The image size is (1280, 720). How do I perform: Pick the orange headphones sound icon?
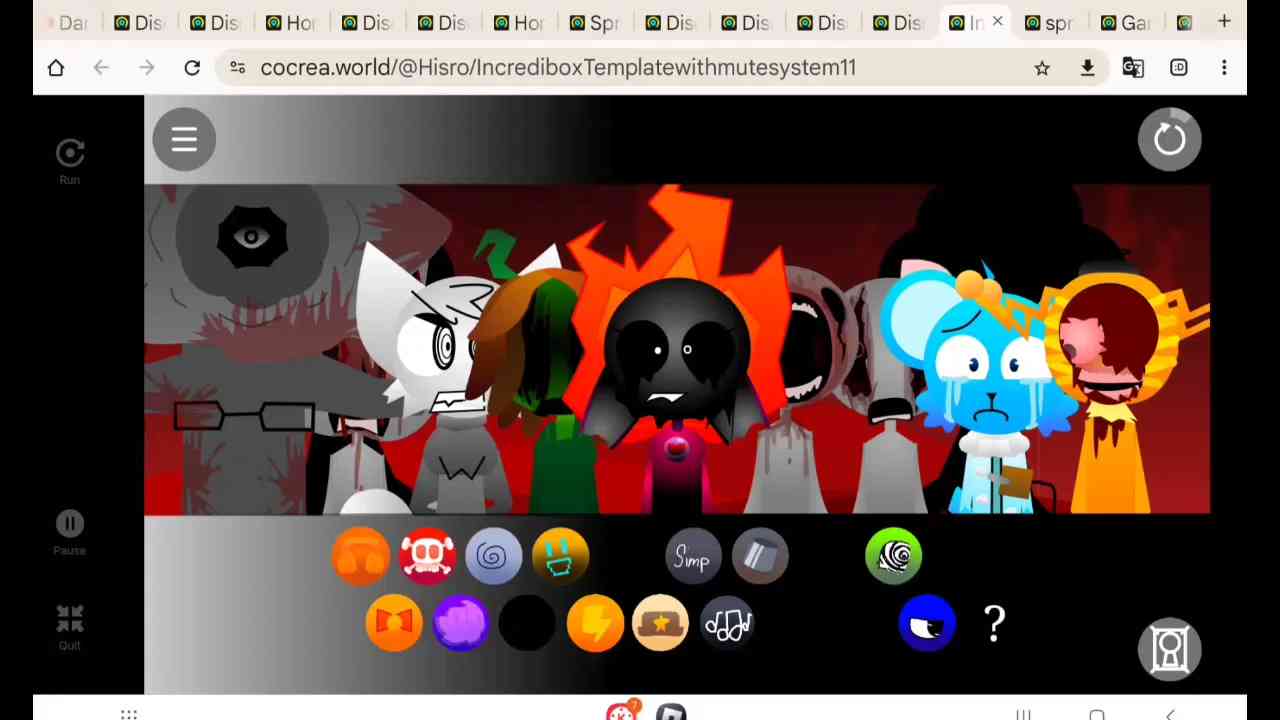[x=360, y=556]
